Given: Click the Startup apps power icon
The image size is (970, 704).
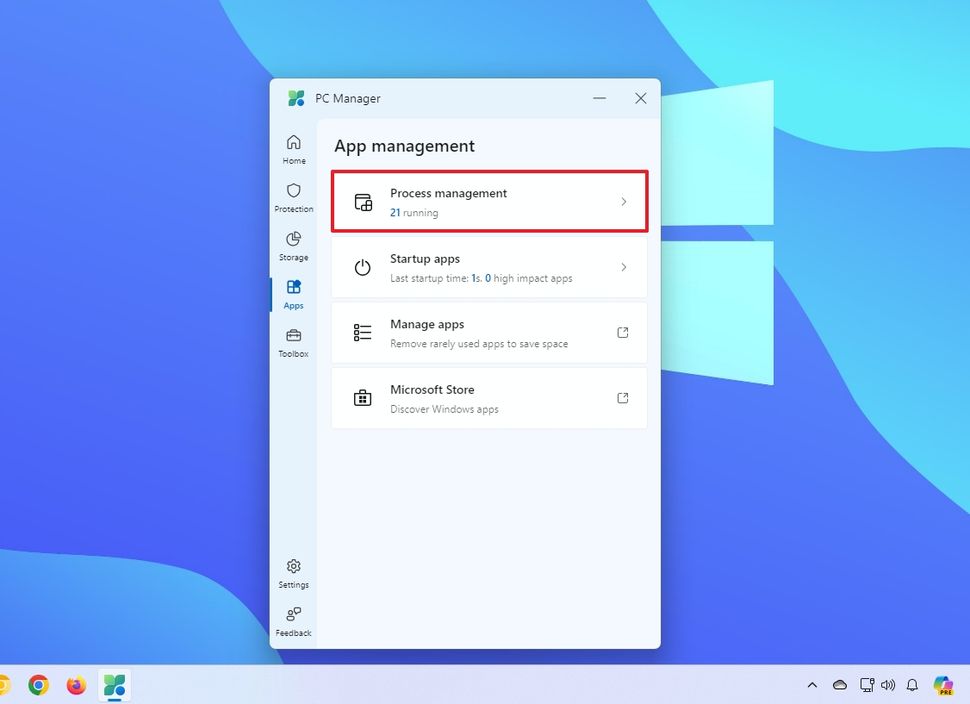Looking at the screenshot, I should coord(362,267).
